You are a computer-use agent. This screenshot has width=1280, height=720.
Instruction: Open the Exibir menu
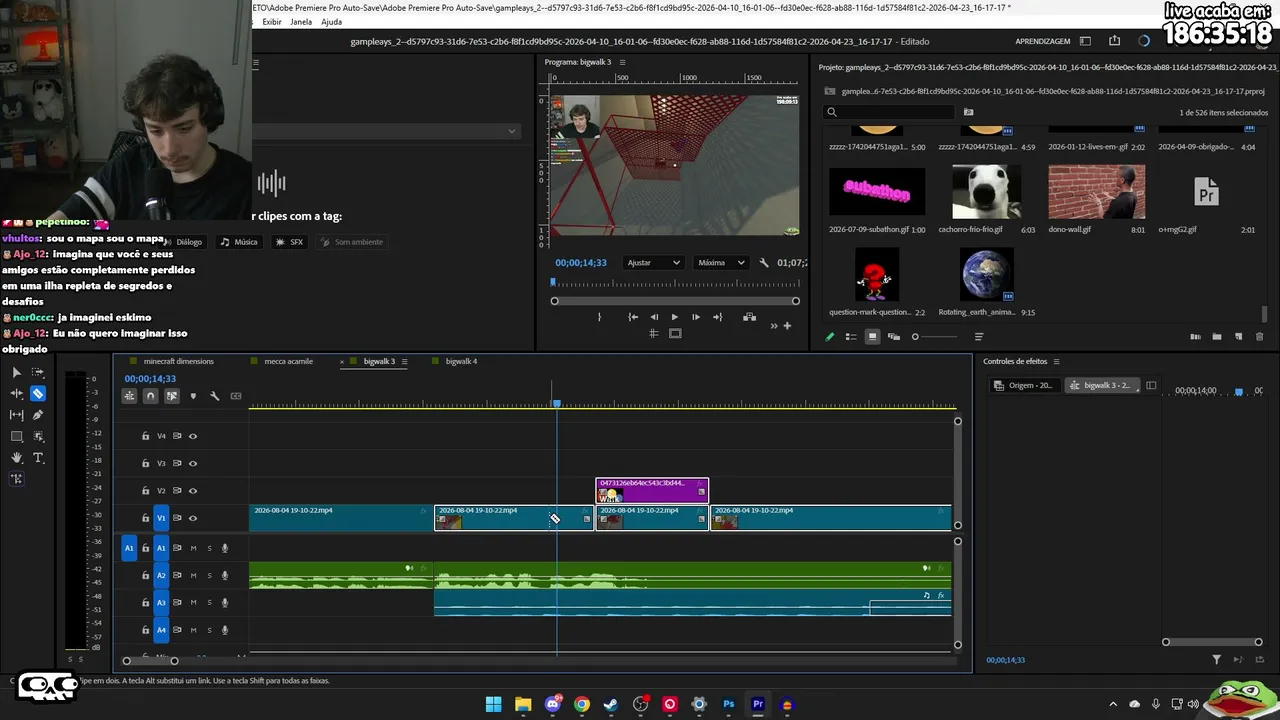272,22
